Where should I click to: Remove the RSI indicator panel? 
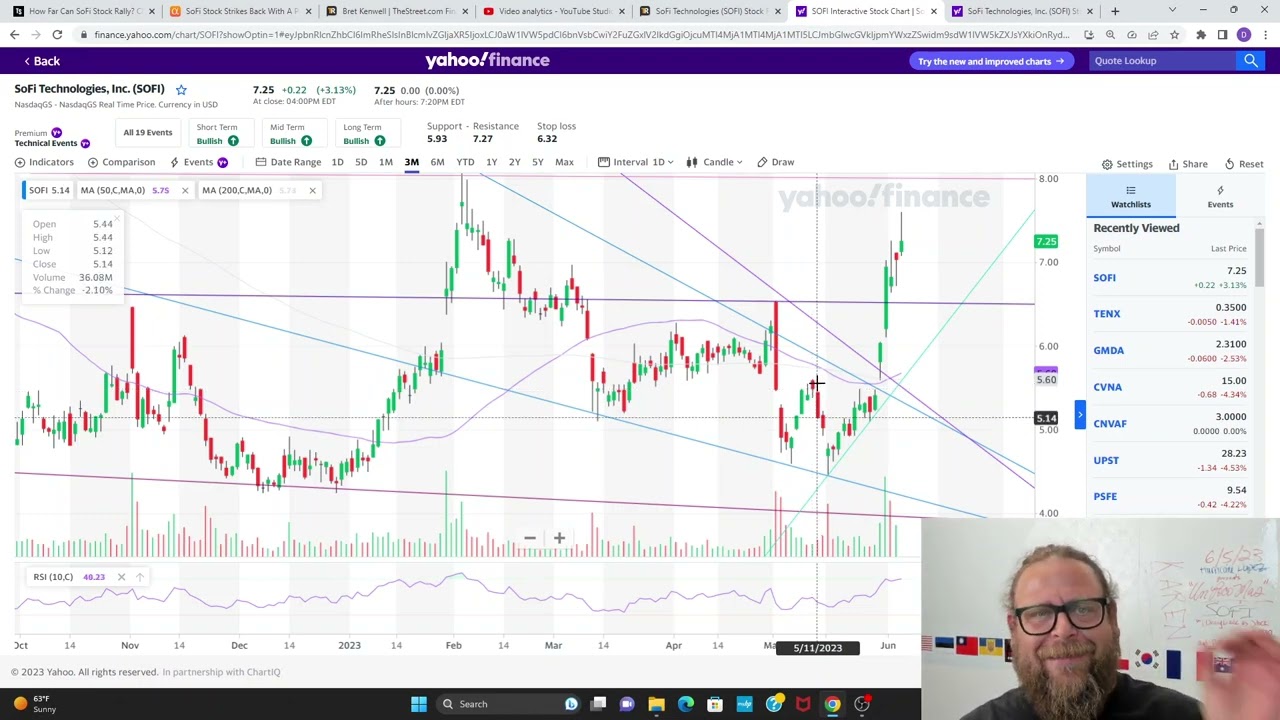[121, 577]
